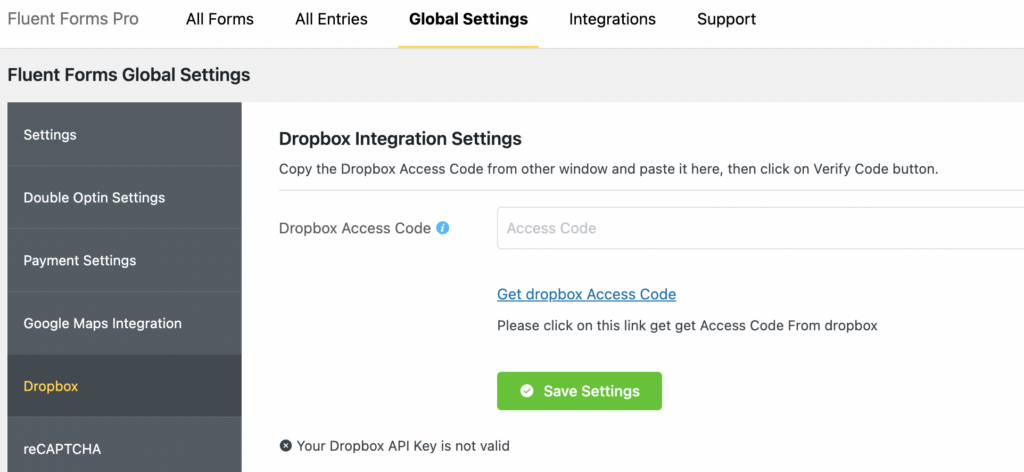Select Double Optin Settings in sidebar
The width and height of the screenshot is (1024, 472).
(125, 198)
